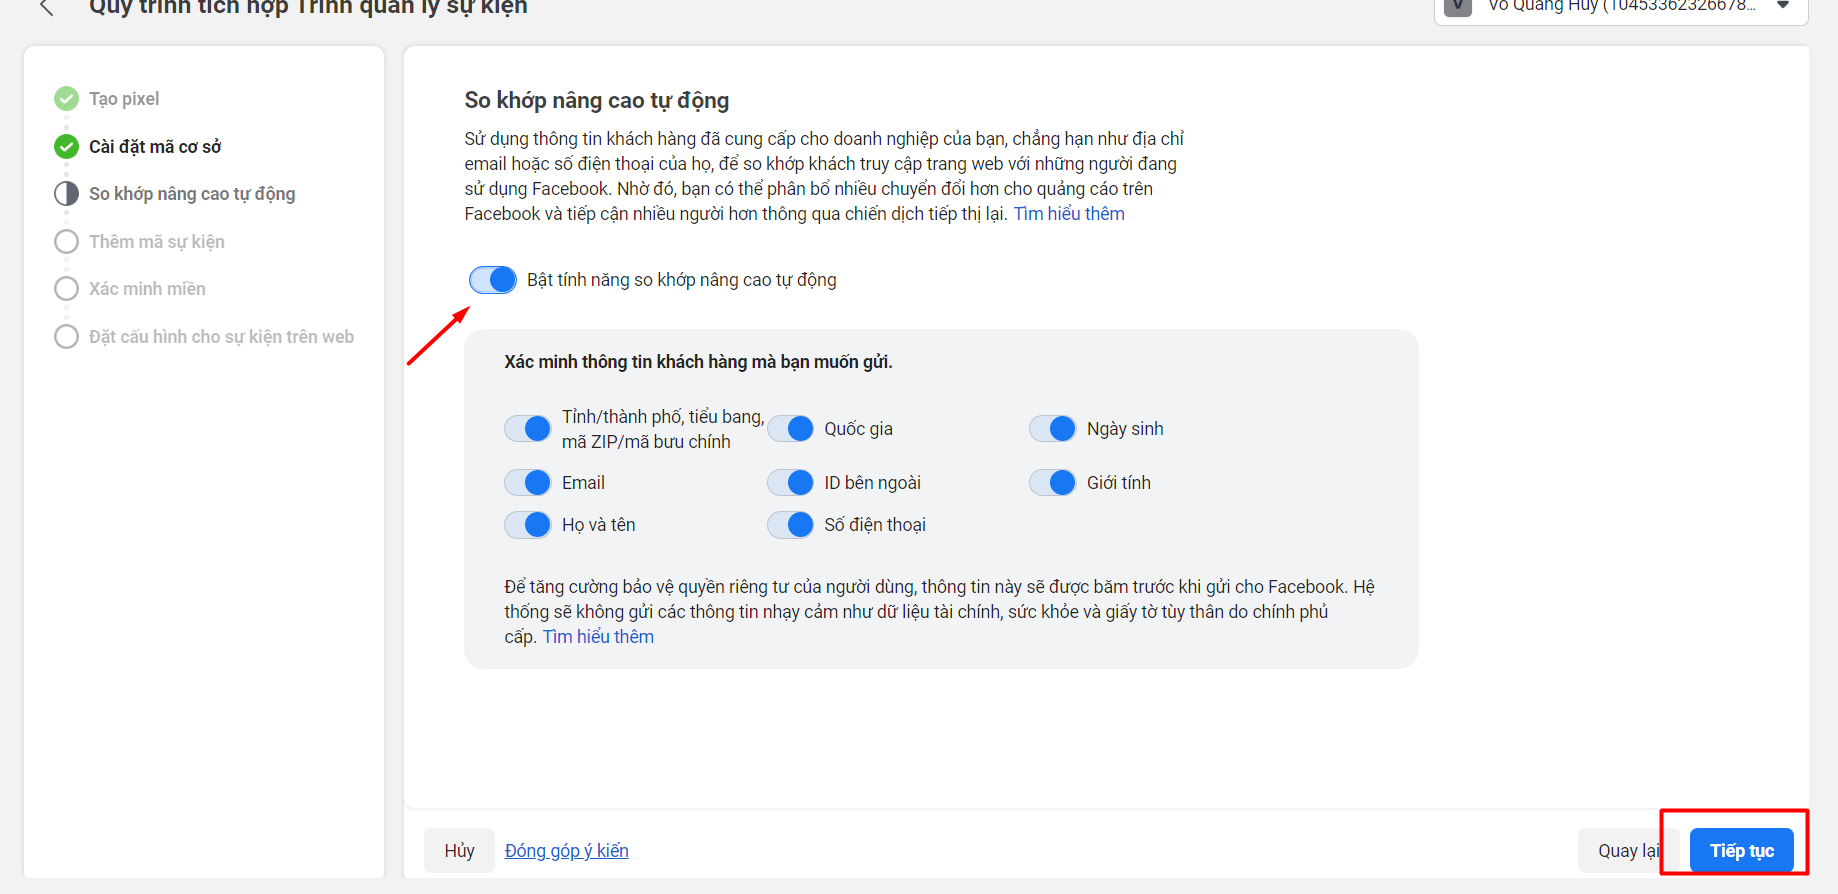Go to the Thêm mã sự kiện step
This screenshot has height=894, width=1838.
tap(156, 242)
